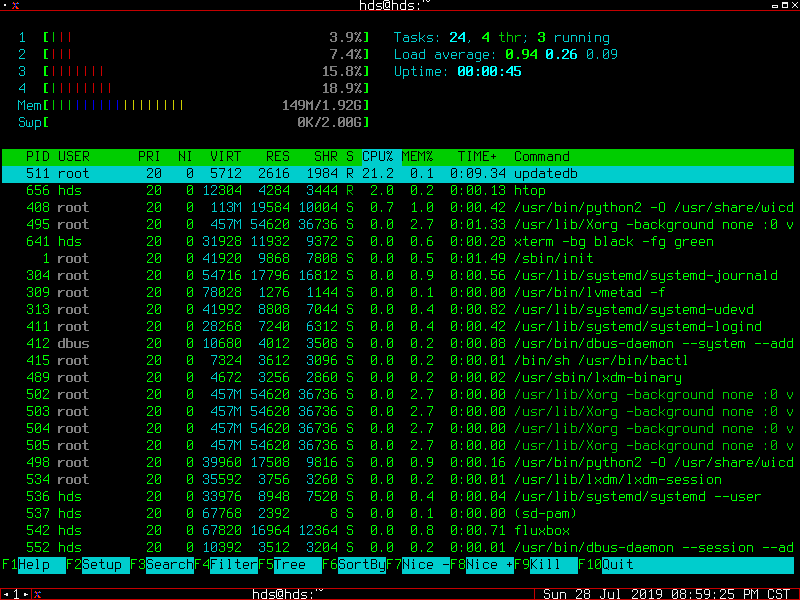The height and width of the screenshot is (600, 800).
Task: Toggle F5 Tree view
Action: [290, 565]
